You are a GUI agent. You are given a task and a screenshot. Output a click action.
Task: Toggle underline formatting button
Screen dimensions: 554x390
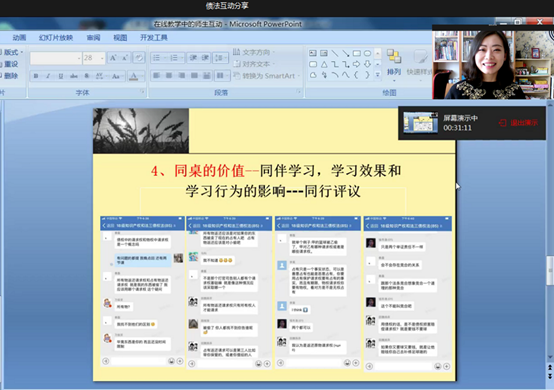60,76
